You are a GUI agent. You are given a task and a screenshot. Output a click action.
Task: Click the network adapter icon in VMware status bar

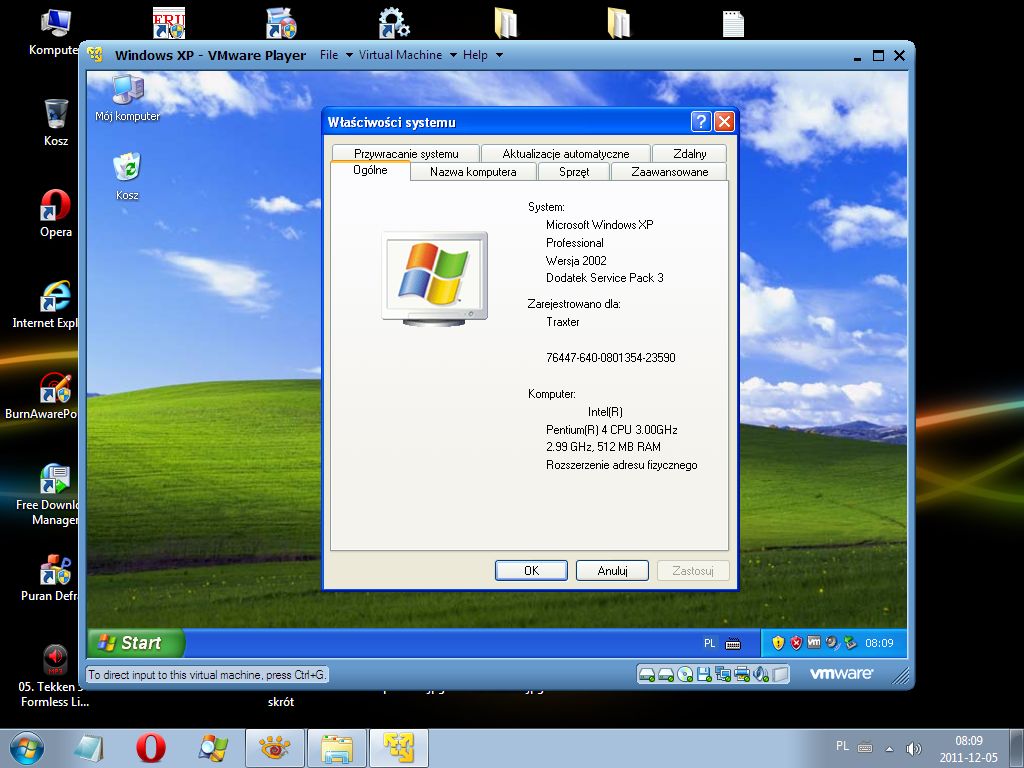click(x=722, y=675)
